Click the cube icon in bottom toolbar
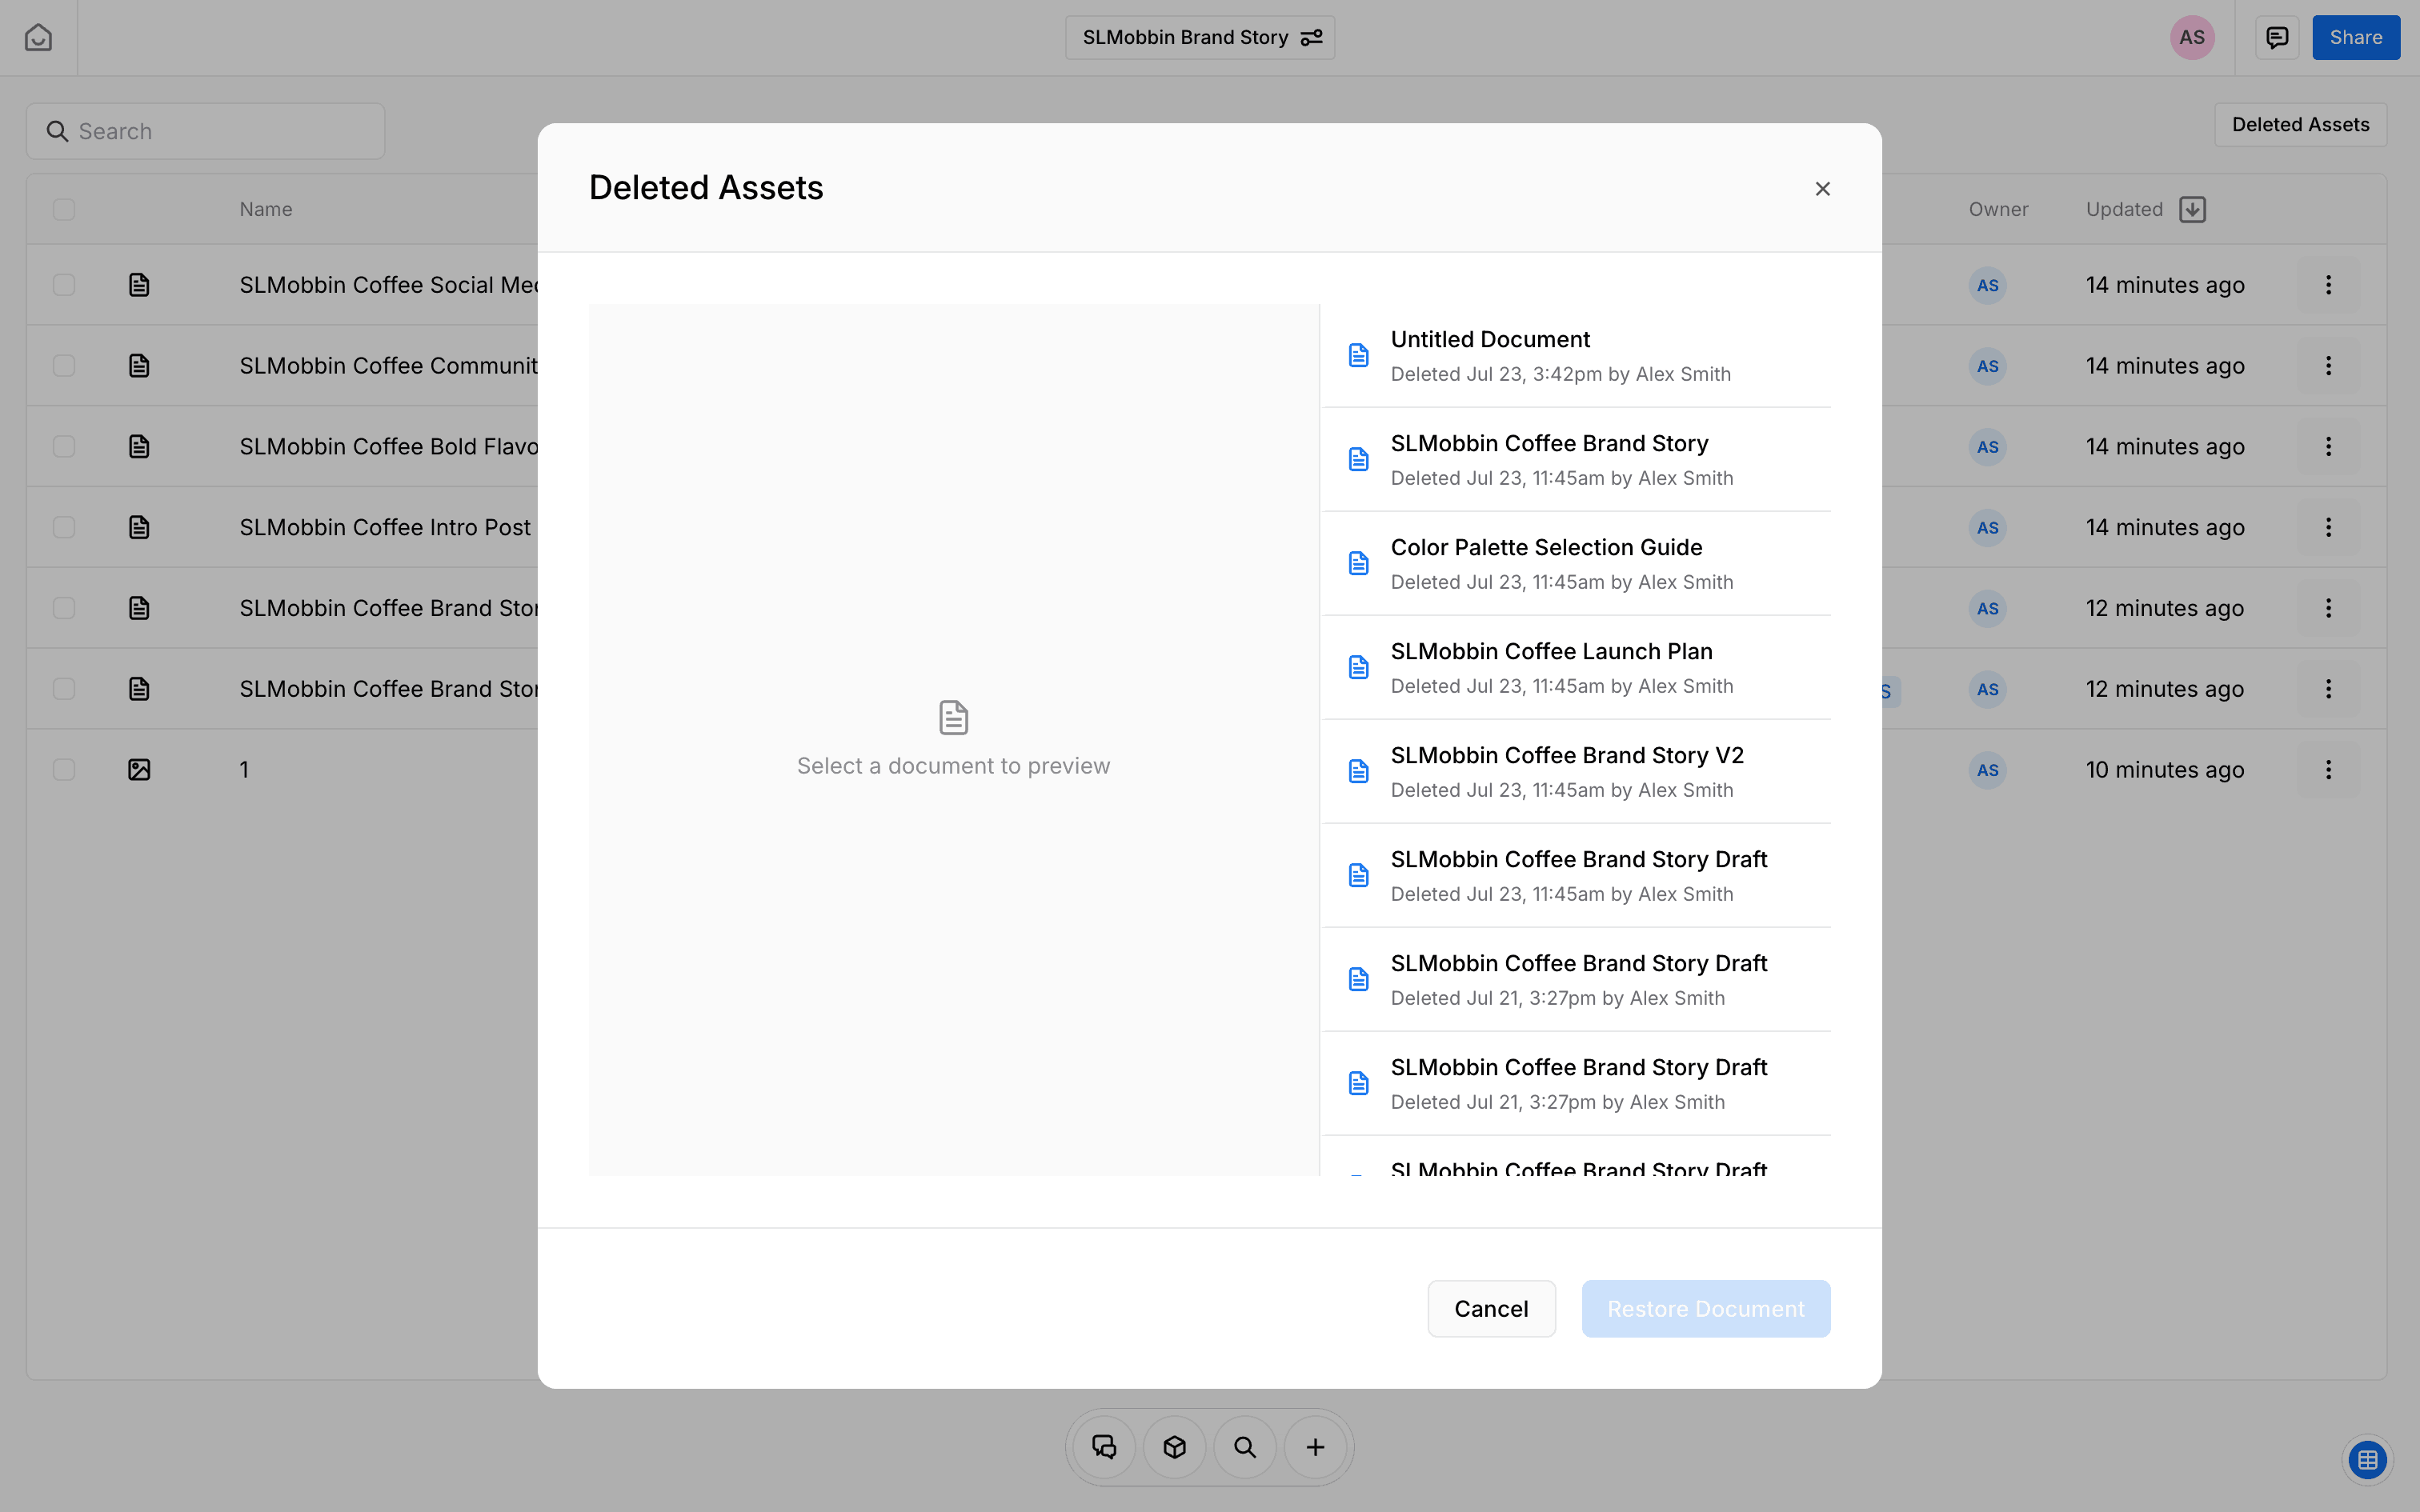Viewport: 2420px width, 1512px height. pyautogui.click(x=1174, y=1447)
